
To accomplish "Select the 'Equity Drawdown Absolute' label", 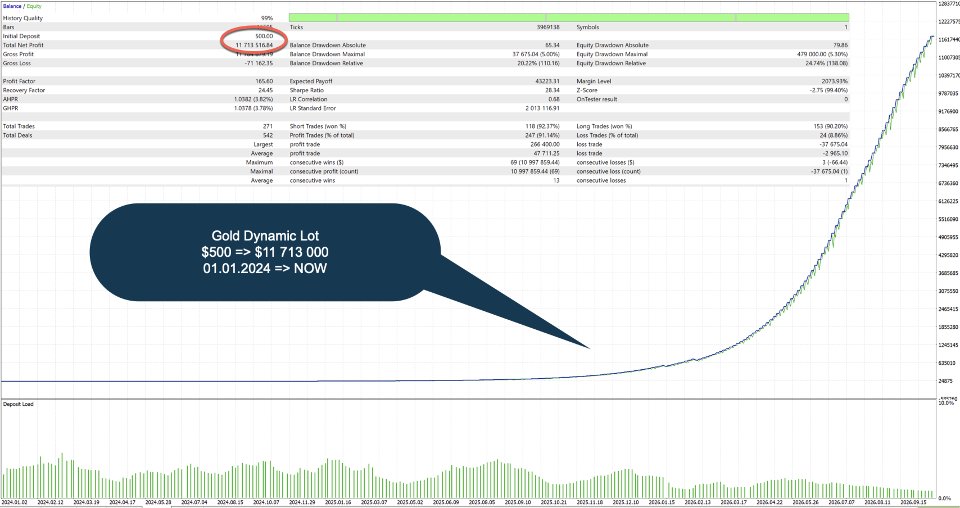I will (x=613, y=45).
